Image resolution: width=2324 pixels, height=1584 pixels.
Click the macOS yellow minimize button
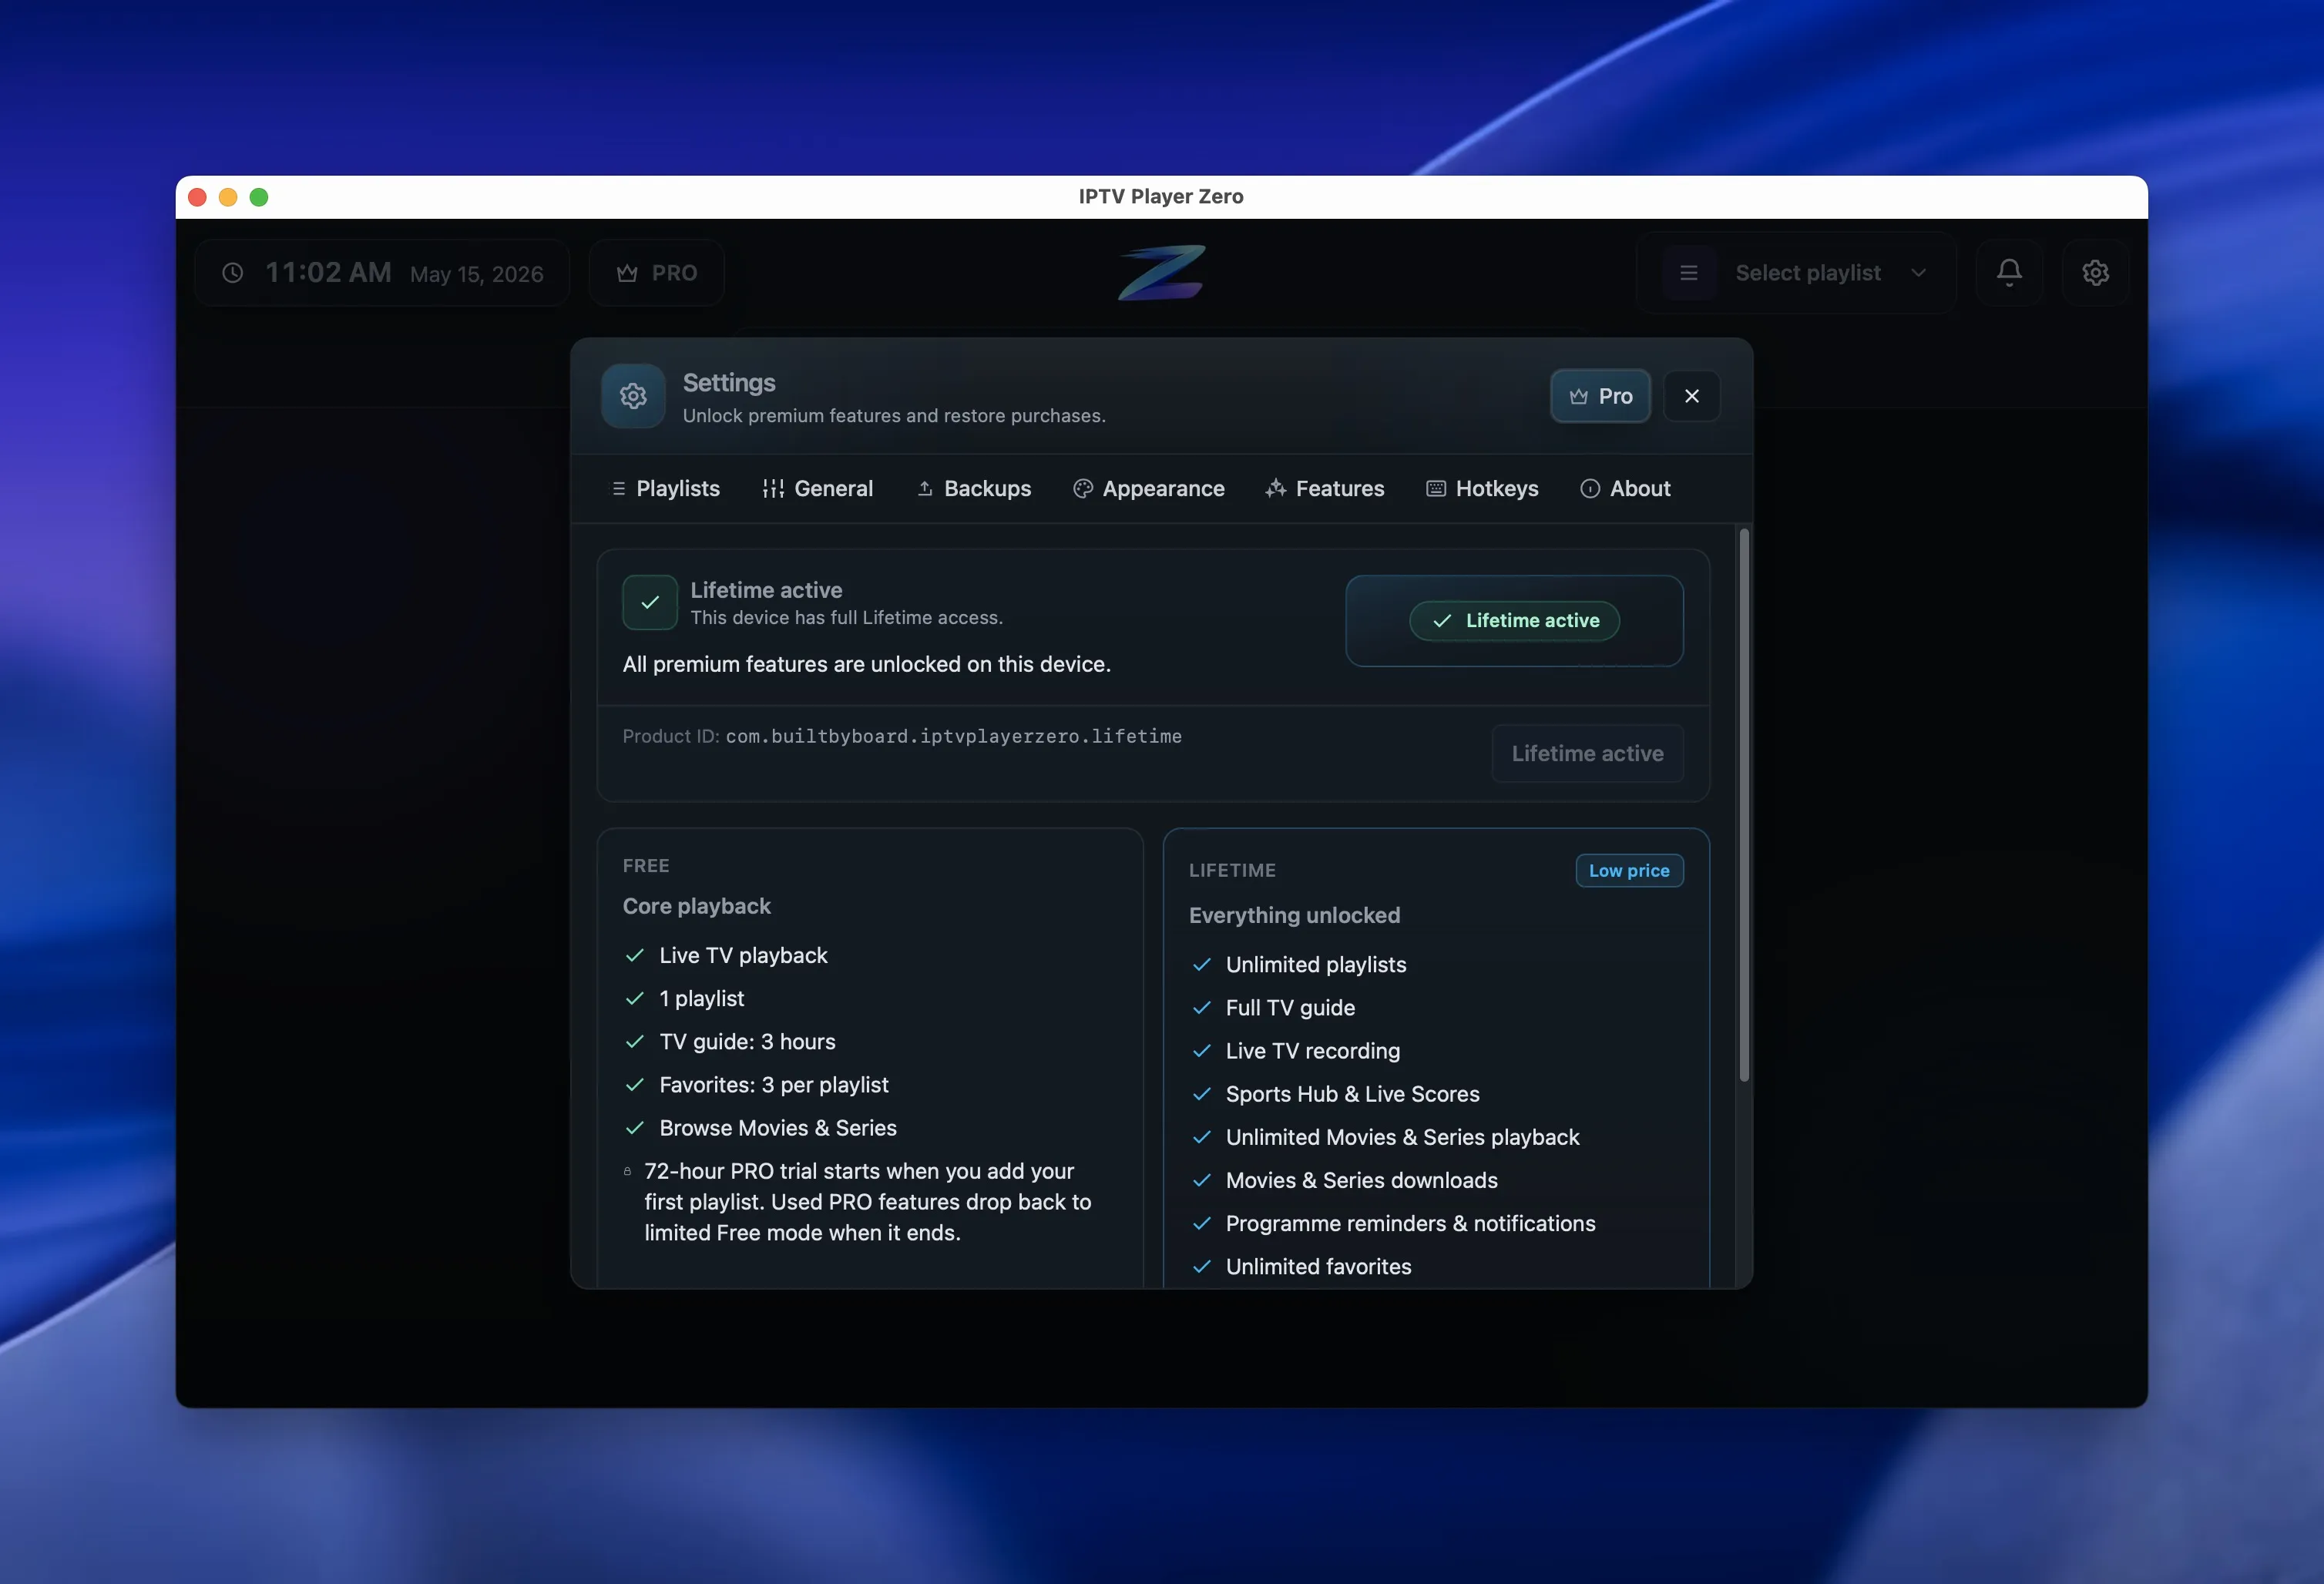point(228,197)
